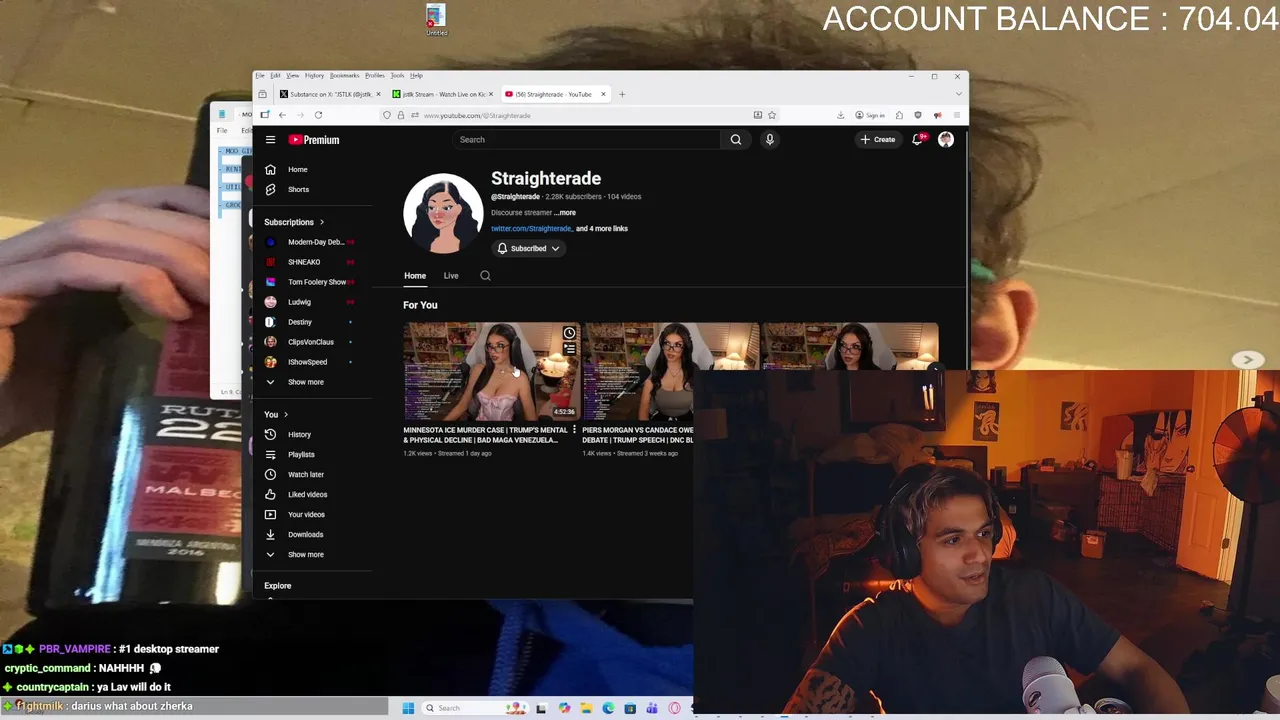Open Microsoft Edge from taskbar

tap(608, 708)
